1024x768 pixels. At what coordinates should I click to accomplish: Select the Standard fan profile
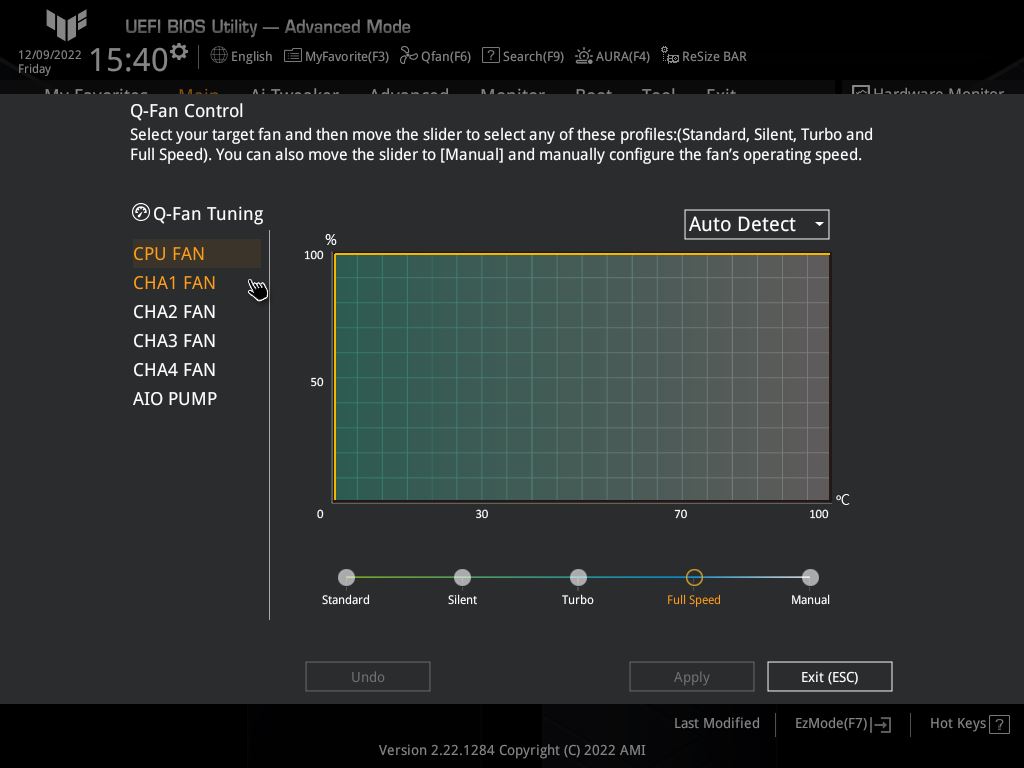[x=346, y=577]
